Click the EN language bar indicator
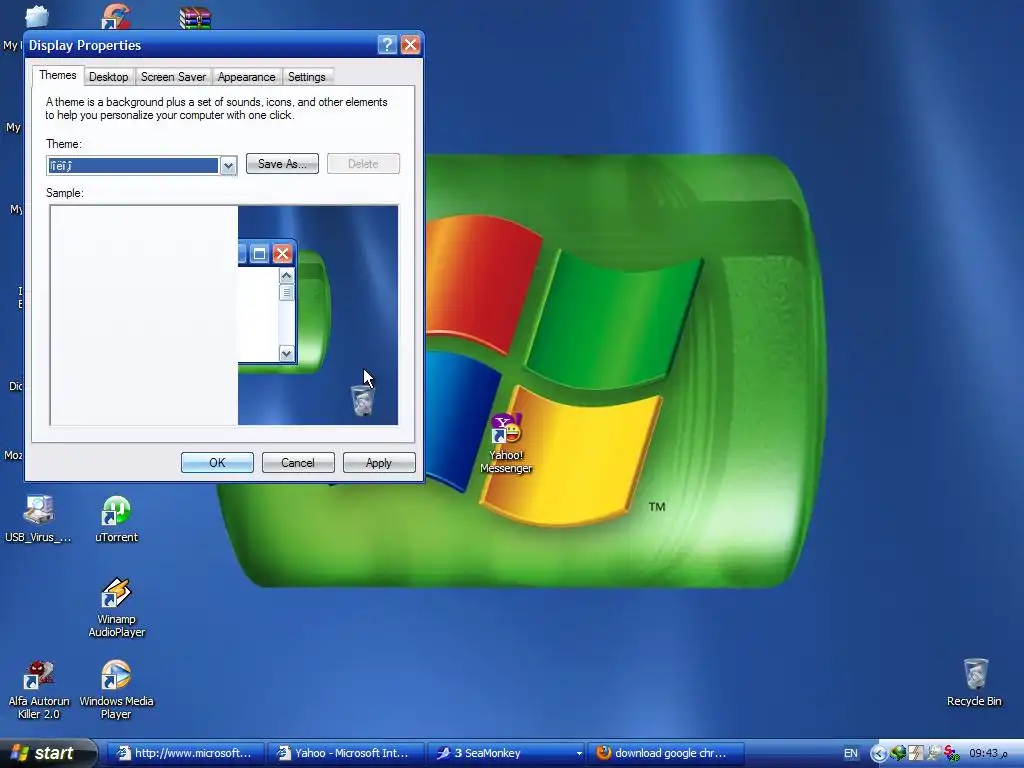Viewport: 1024px width, 768px height. (850, 754)
